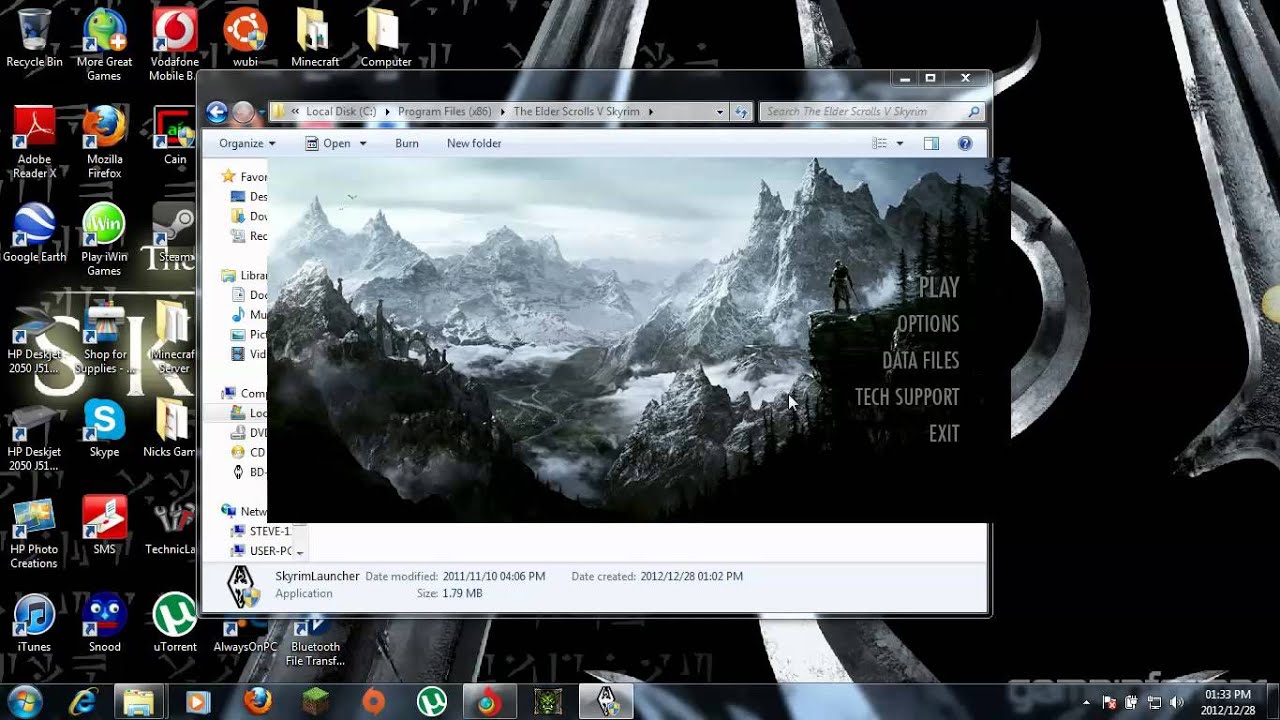The height and width of the screenshot is (720, 1280).
Task: Open Minecraft folder on desktop
Action: pos(315,40)
